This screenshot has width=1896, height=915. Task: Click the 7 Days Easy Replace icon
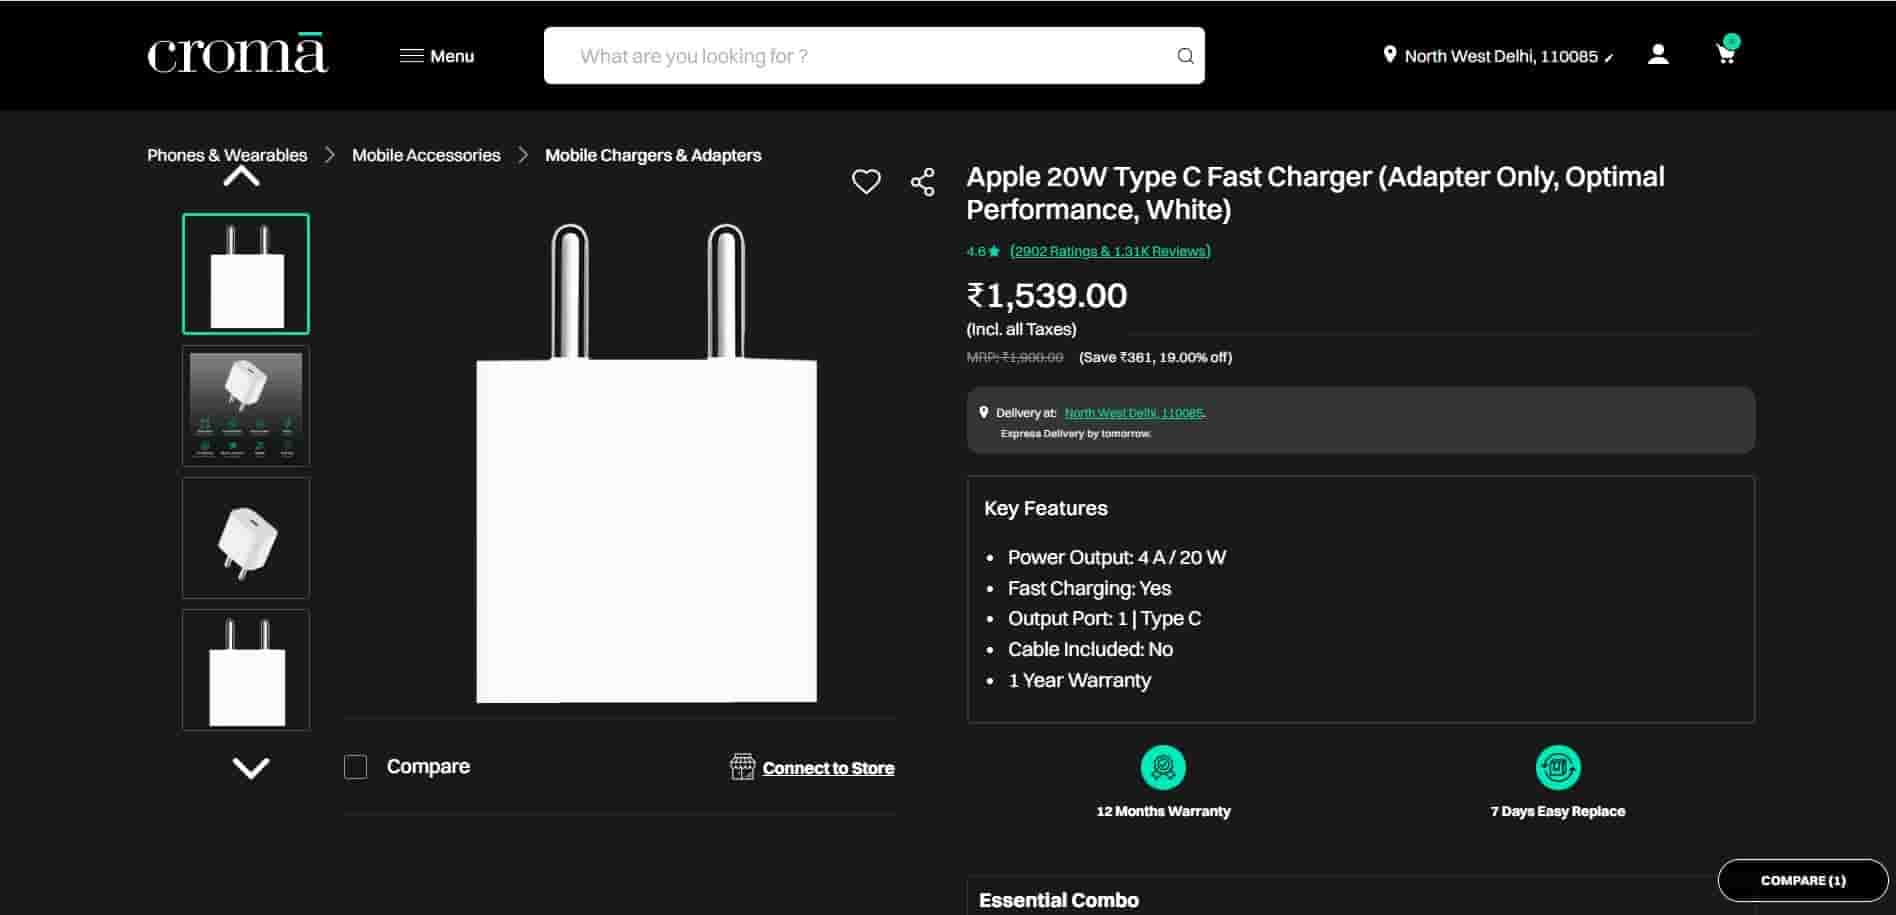[x=1557, y=767]
